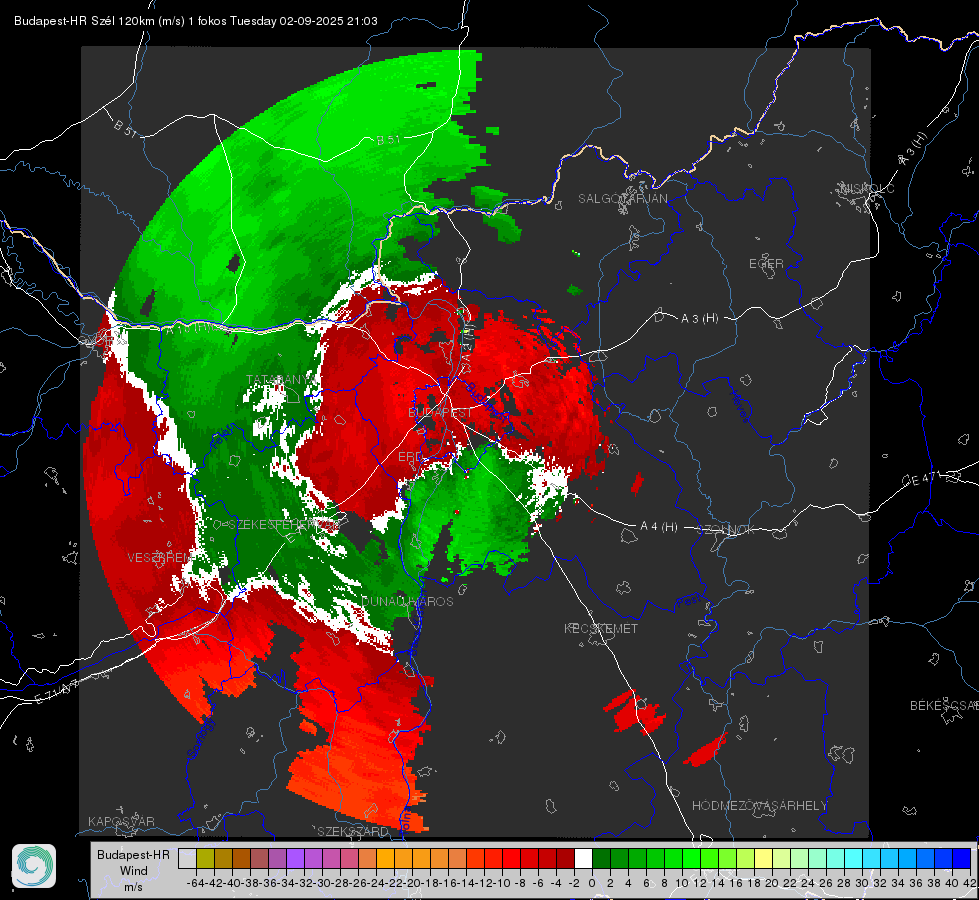Click the KECSKEMET city label

(x=601, y=628)
